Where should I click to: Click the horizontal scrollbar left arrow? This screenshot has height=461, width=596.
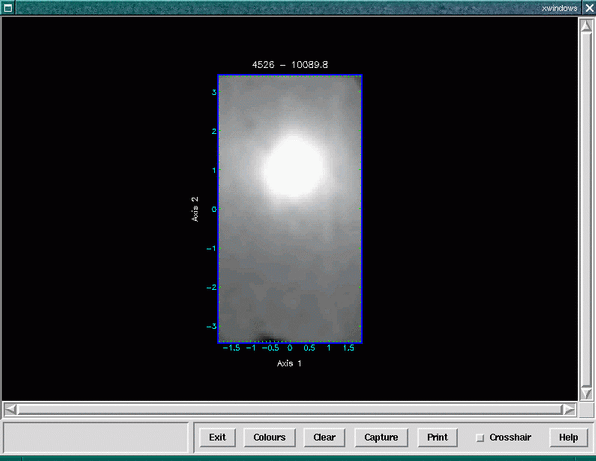pos(10,409)
